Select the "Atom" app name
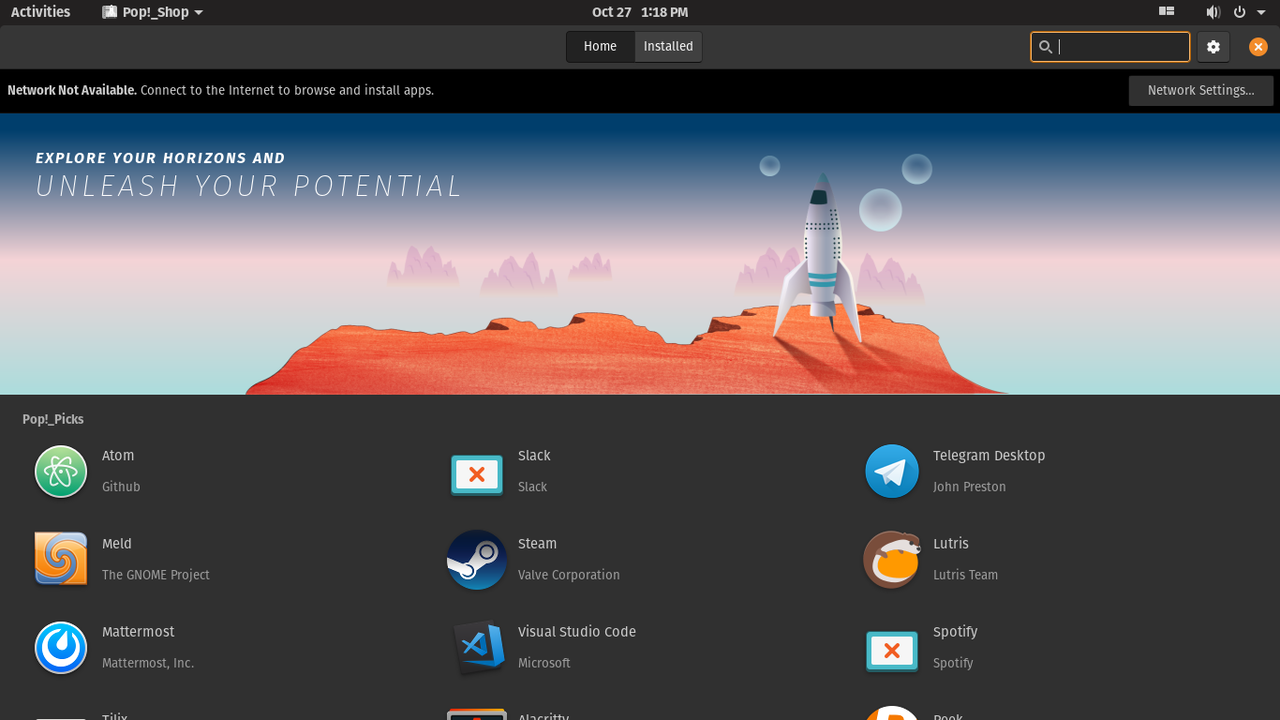Image resolution: width=1280 pixels, height=720 pixels. 118,456
